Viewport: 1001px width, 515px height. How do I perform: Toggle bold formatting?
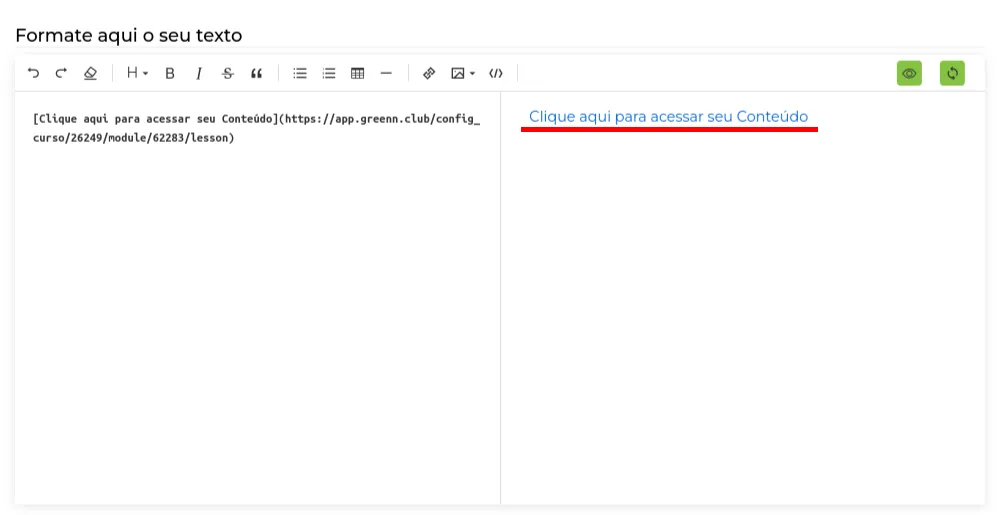click(170, 73)
